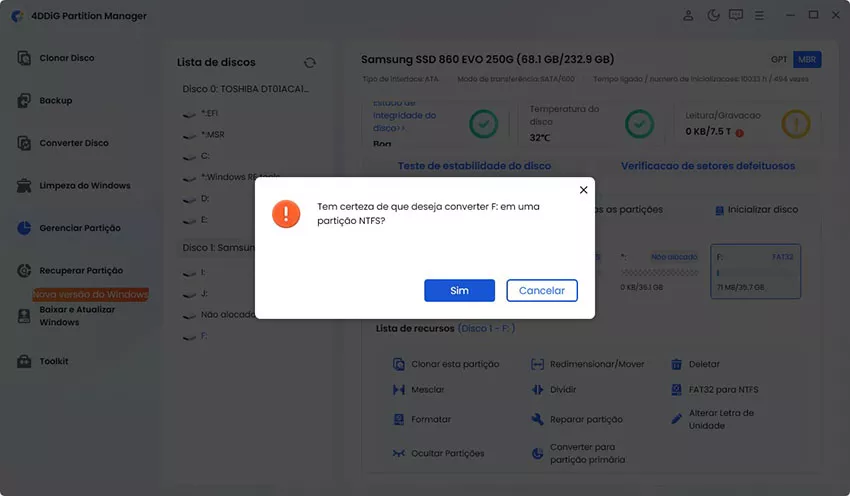
Task: Click the Gerenciar Partição pie icon
Action: click(x=24, y=228)
